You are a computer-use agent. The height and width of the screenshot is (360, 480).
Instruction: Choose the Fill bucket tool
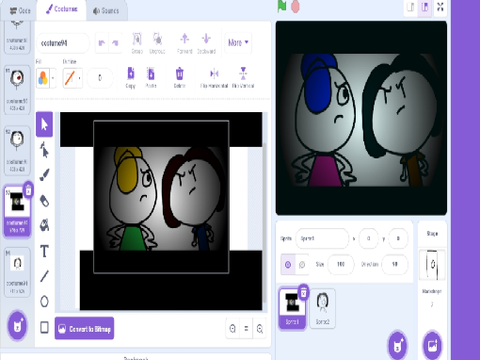tap(44, 225)
